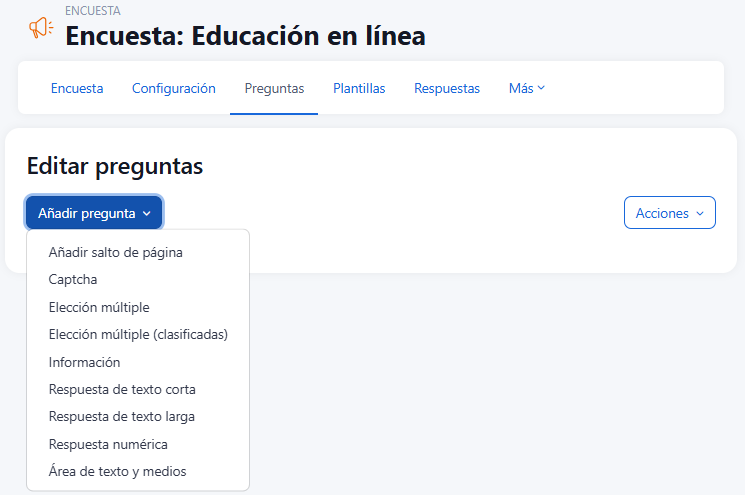
Task: Add an Información item
Action: point(84,362)
